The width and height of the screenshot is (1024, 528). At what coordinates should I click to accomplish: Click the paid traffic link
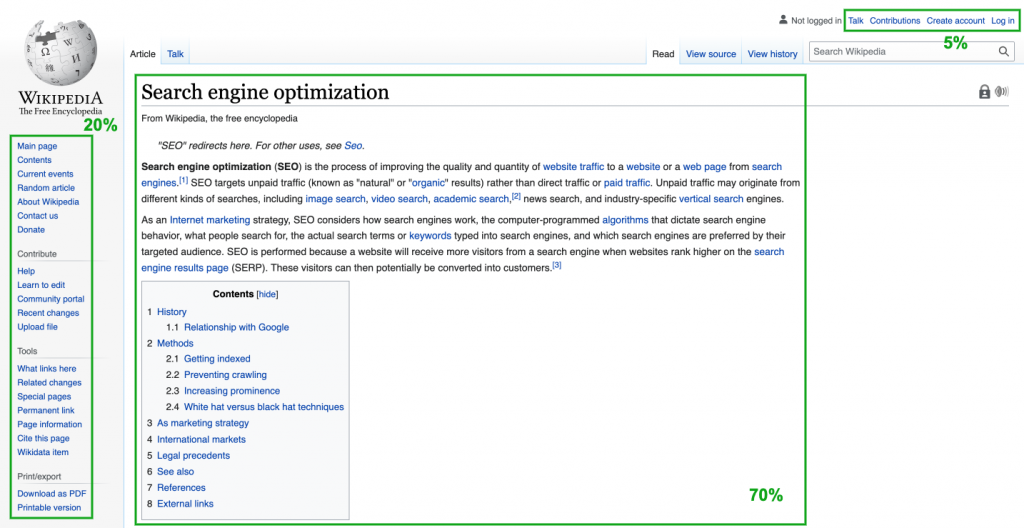[x=627, y=183]
